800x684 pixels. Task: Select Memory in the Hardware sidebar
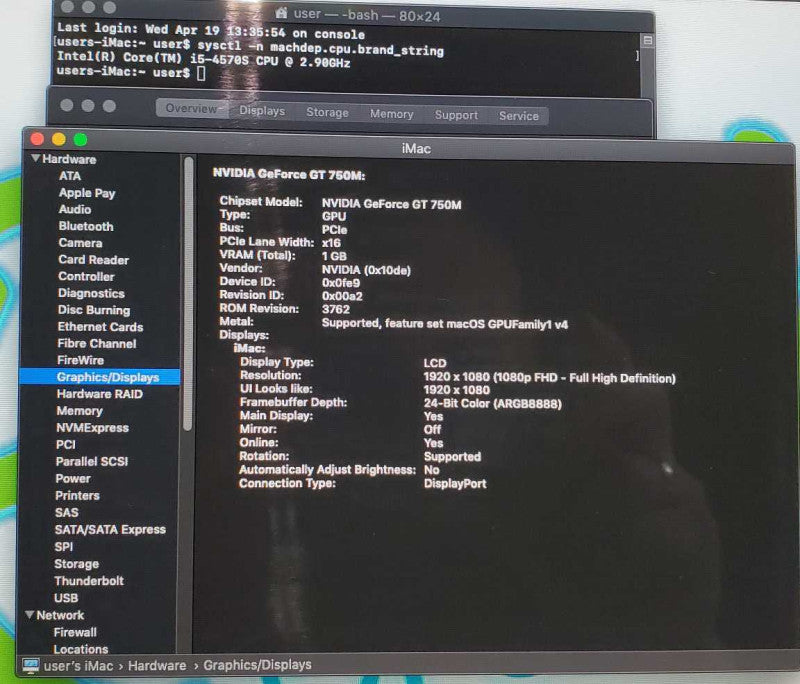pyautogui.click(x=80, y=411)
